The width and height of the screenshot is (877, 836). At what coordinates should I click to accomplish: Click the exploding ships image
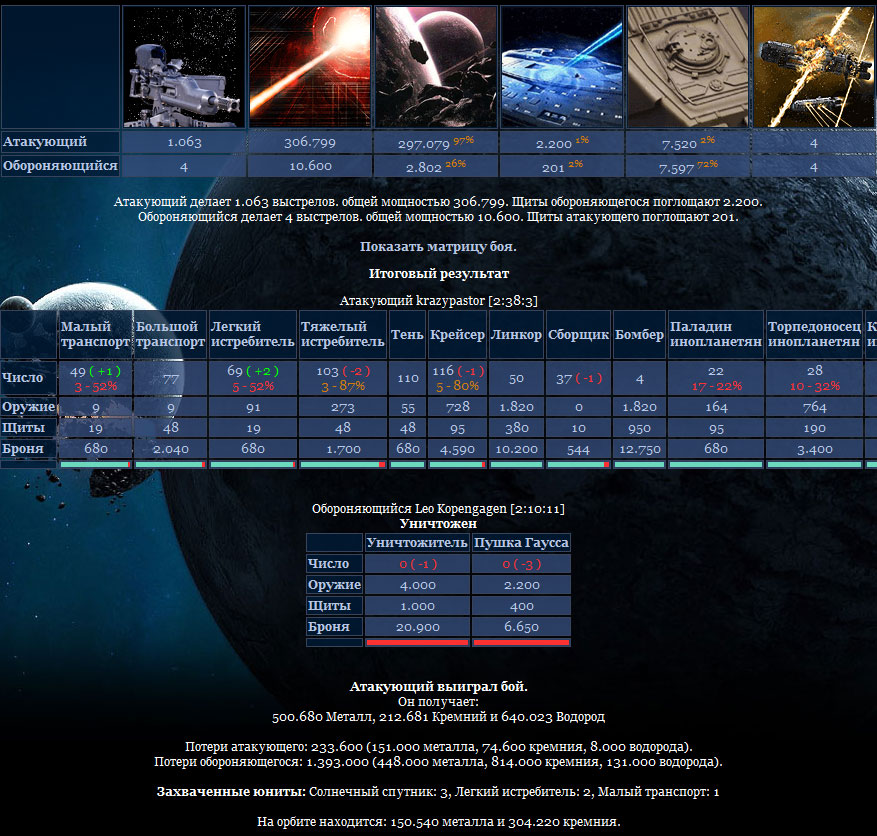pos(814,67)
